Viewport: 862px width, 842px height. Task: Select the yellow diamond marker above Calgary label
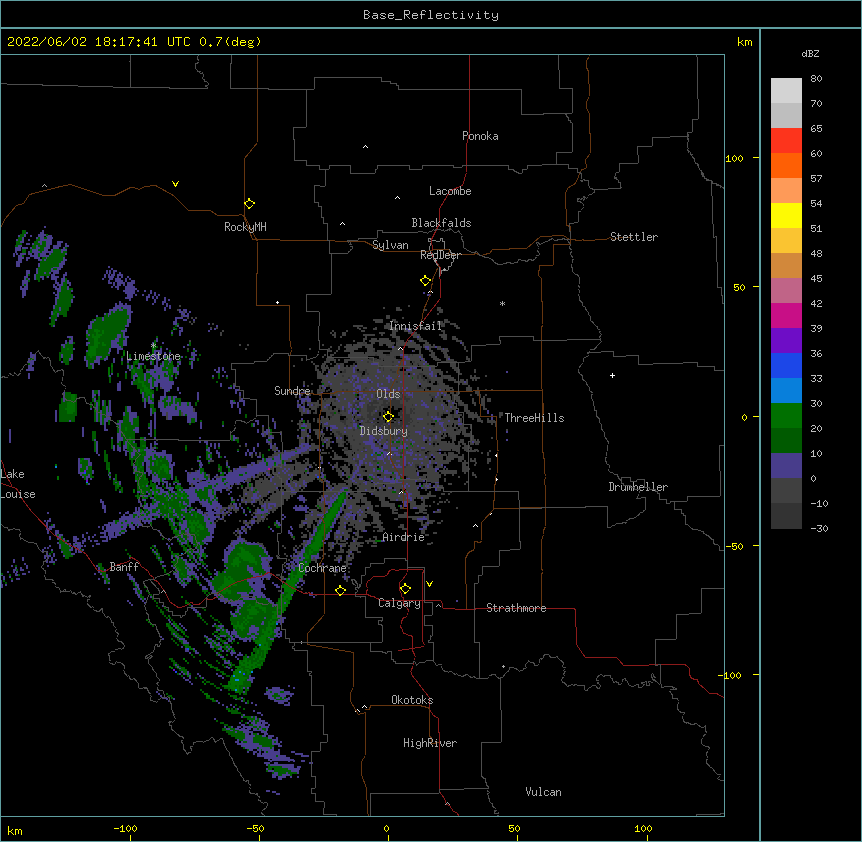click(405, 589)
